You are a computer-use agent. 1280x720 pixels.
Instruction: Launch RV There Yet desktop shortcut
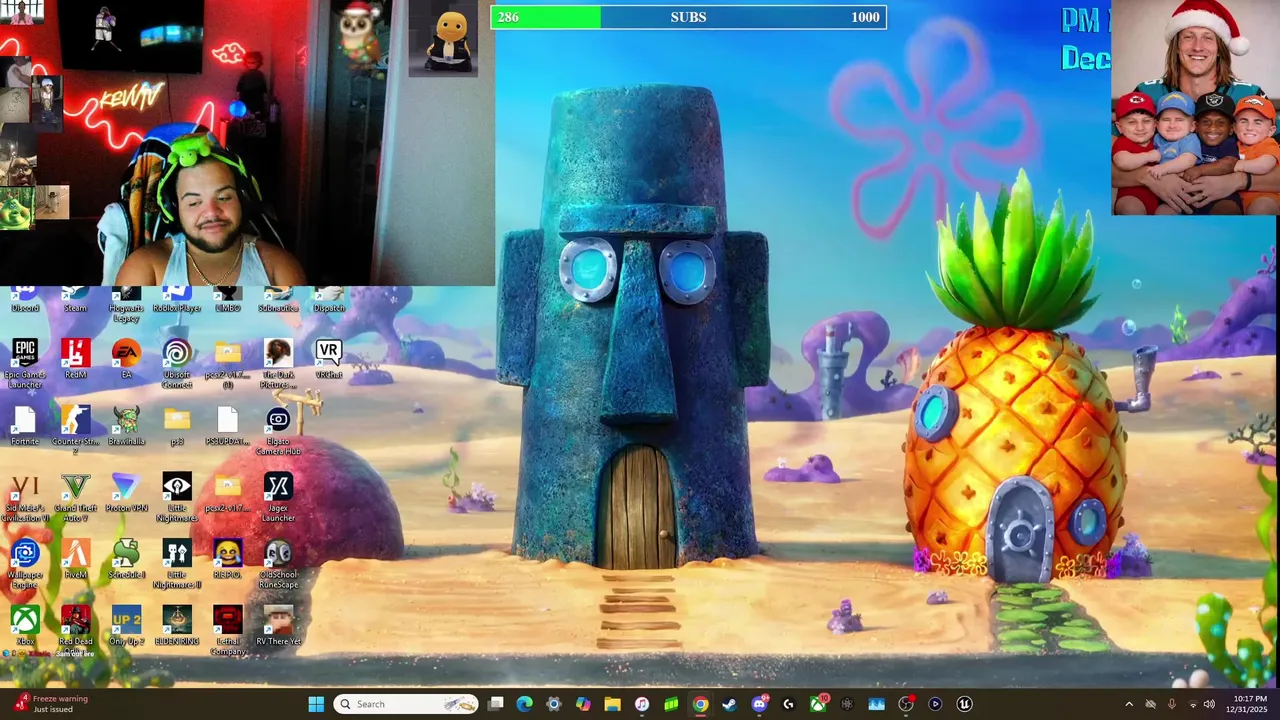pyautogui.click(x=278, y=626)
